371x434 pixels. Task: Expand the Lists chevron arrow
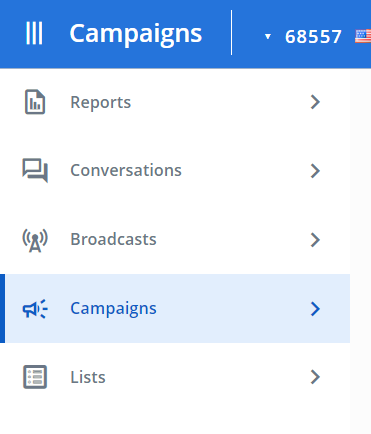coord(315,377)
